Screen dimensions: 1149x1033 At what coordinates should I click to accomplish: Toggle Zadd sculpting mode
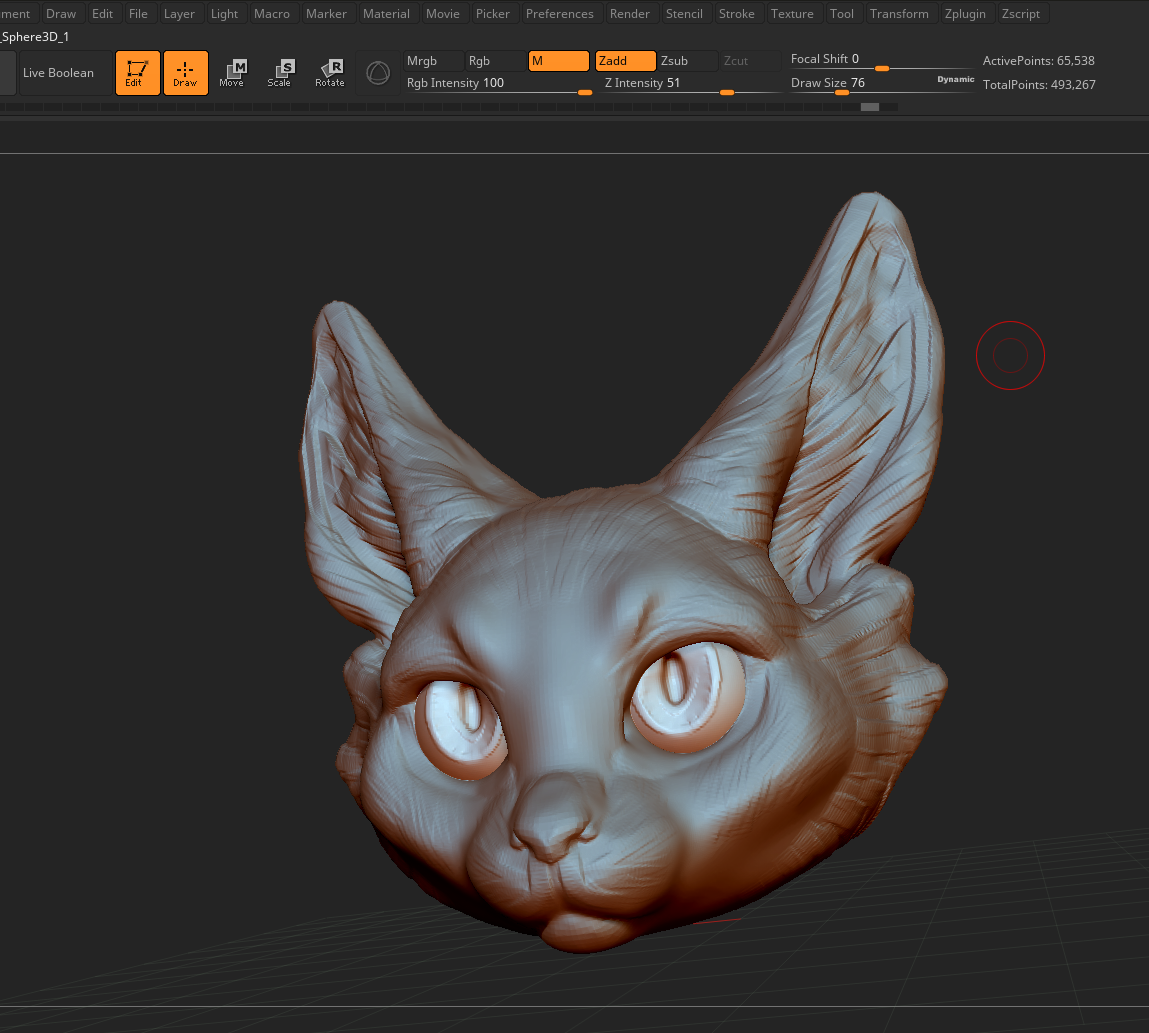pos(625,61)
